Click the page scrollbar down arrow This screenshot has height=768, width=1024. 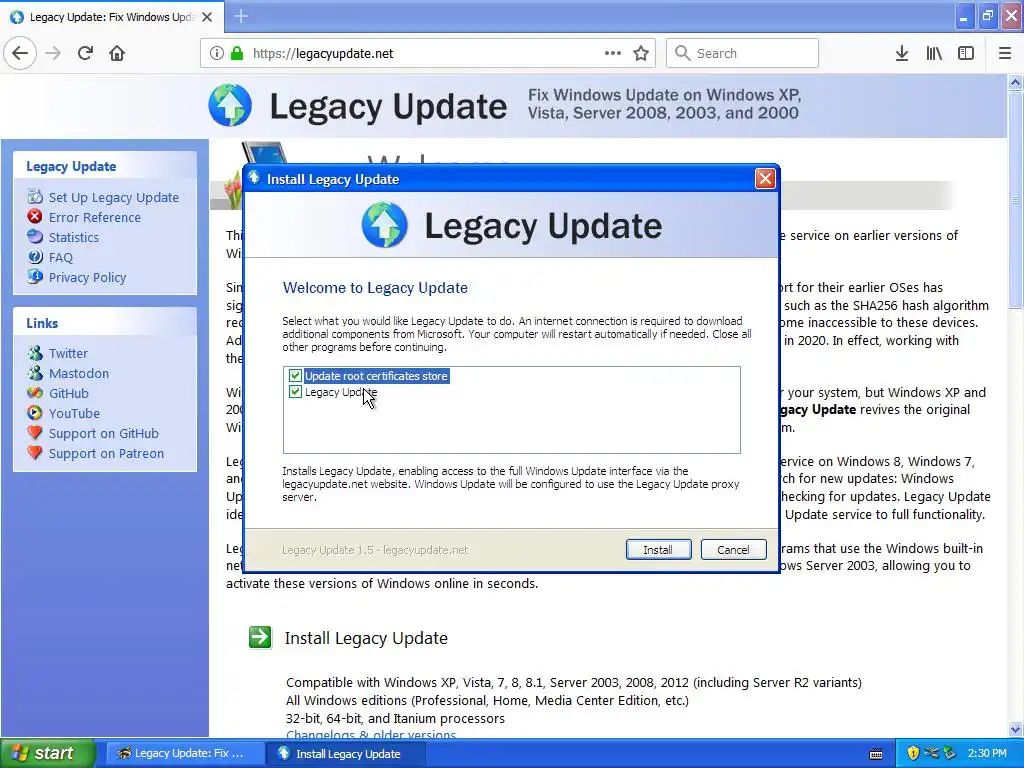tap(1015, 729)
